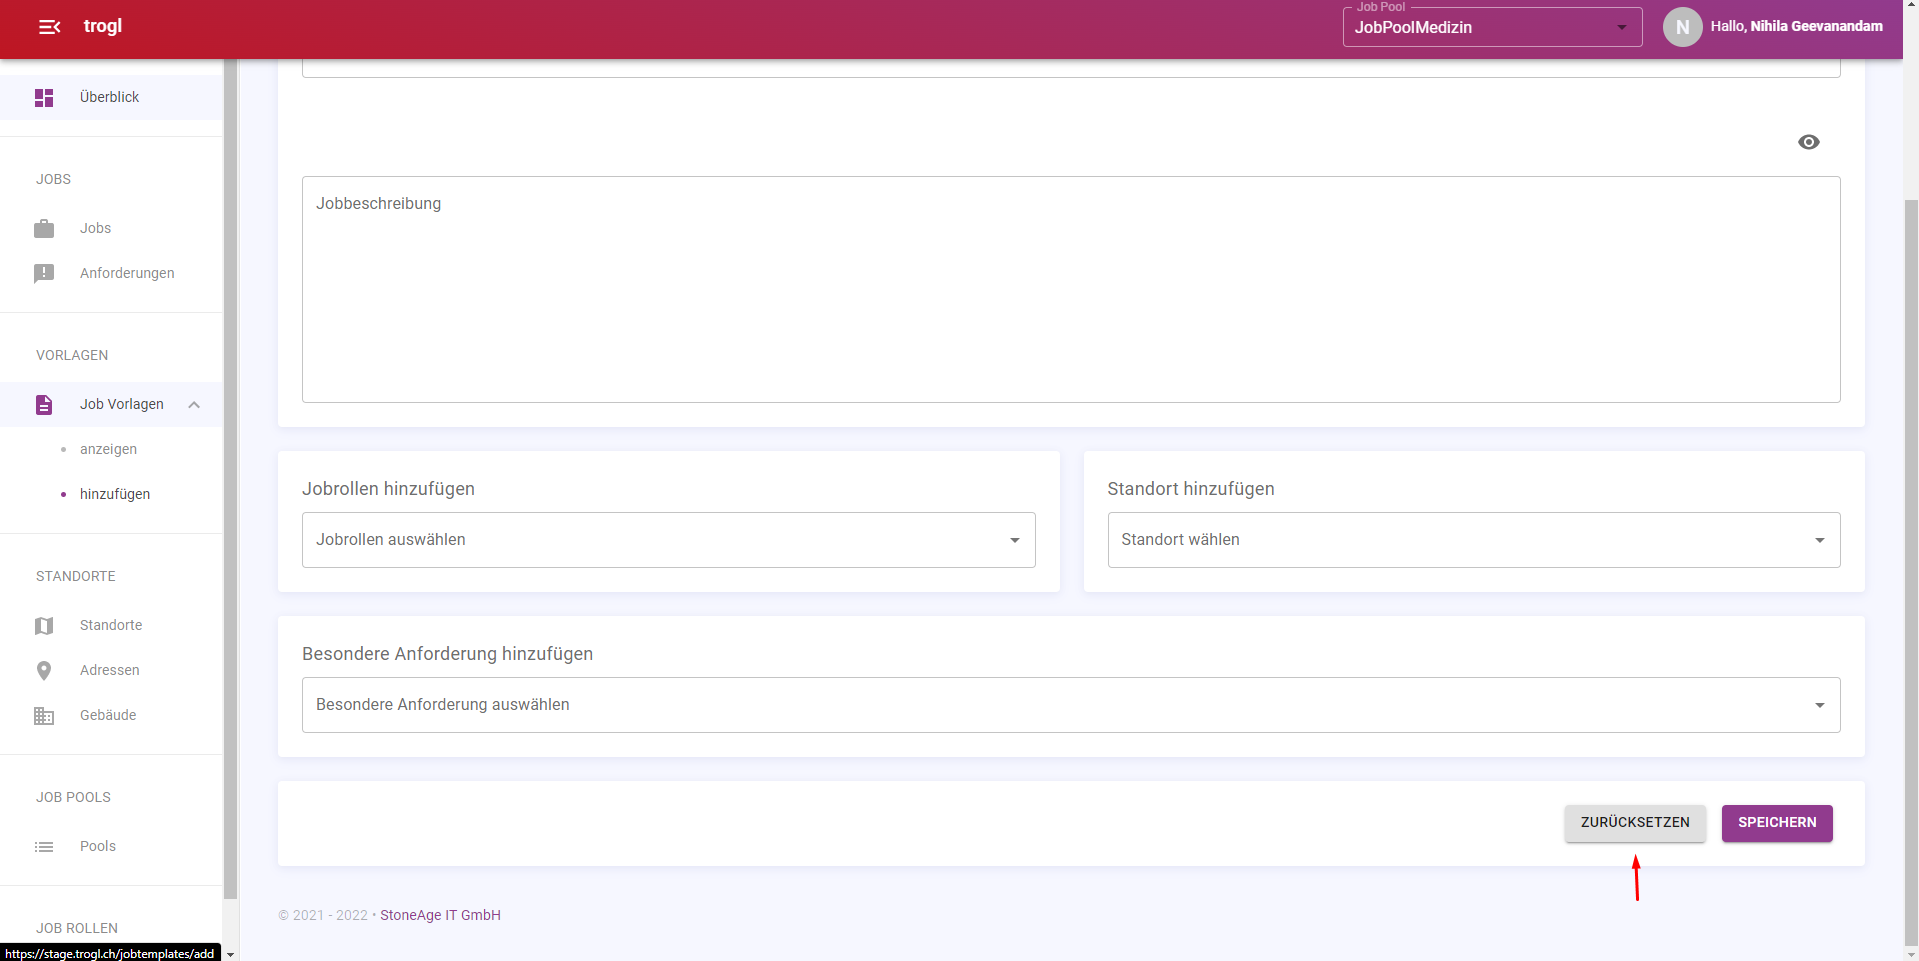Screen dimensions: 1919x961
Task: Click the Standorte map icon
Action: click(x=44, y=625)
